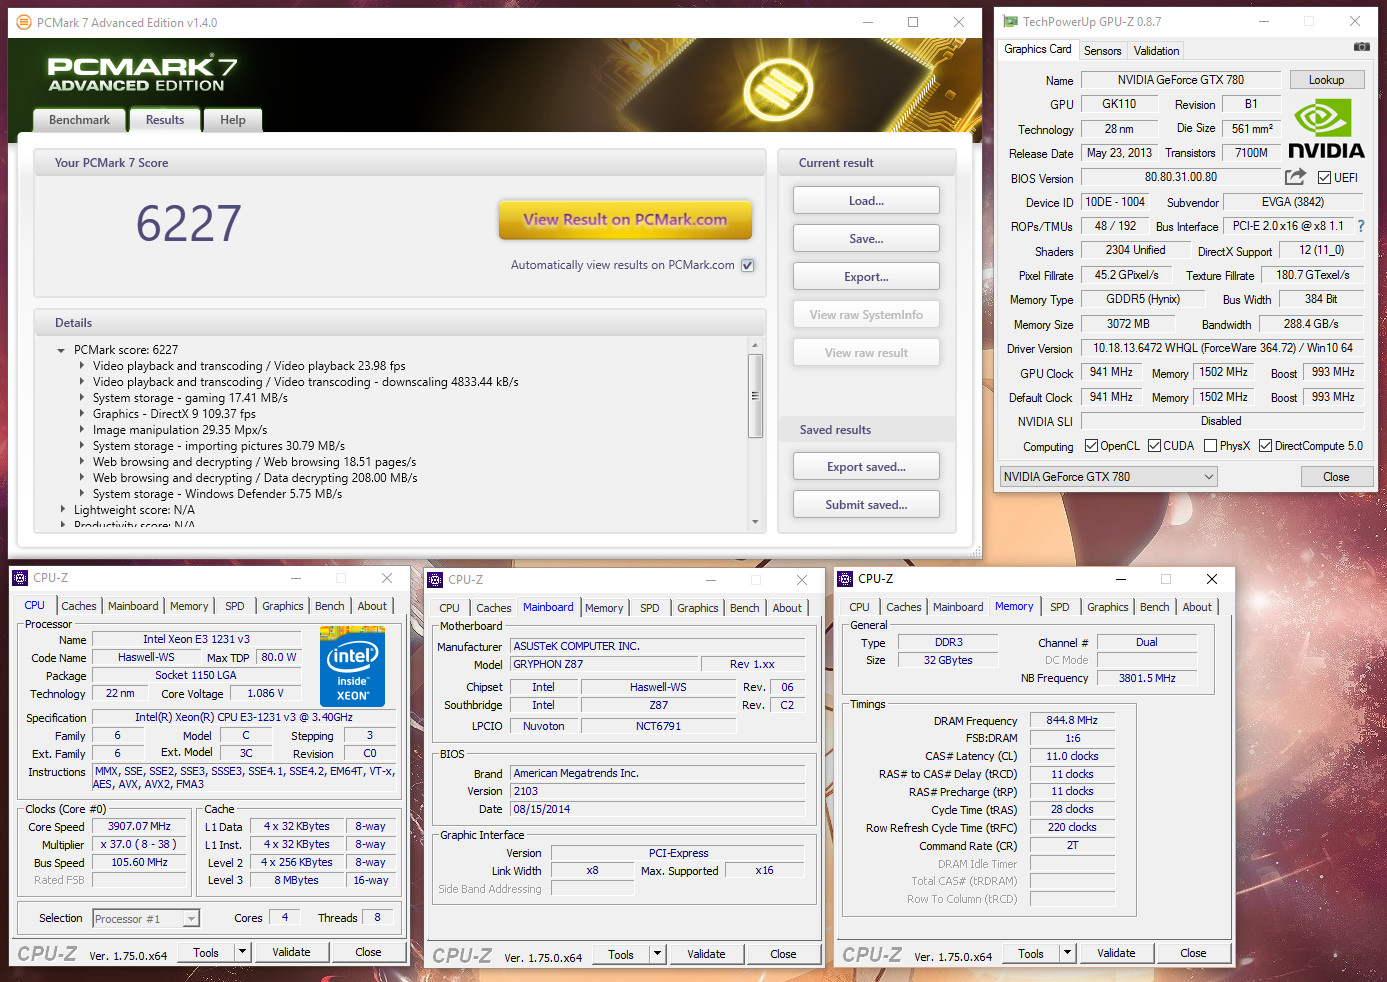Image resolution: width=1387 pixels, height=982 pixels.
Task: Minimize the PCMark 7 window
Action: [867, 22]
